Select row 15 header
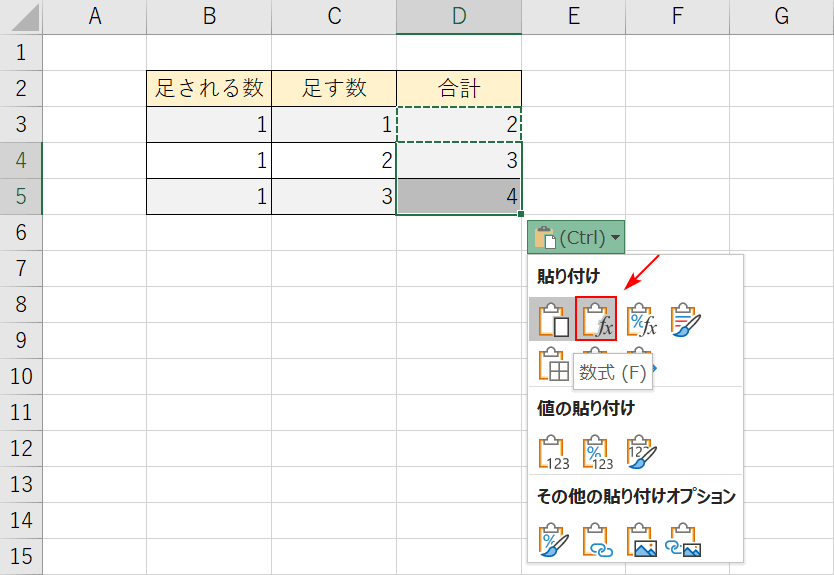 coord(21,556)
